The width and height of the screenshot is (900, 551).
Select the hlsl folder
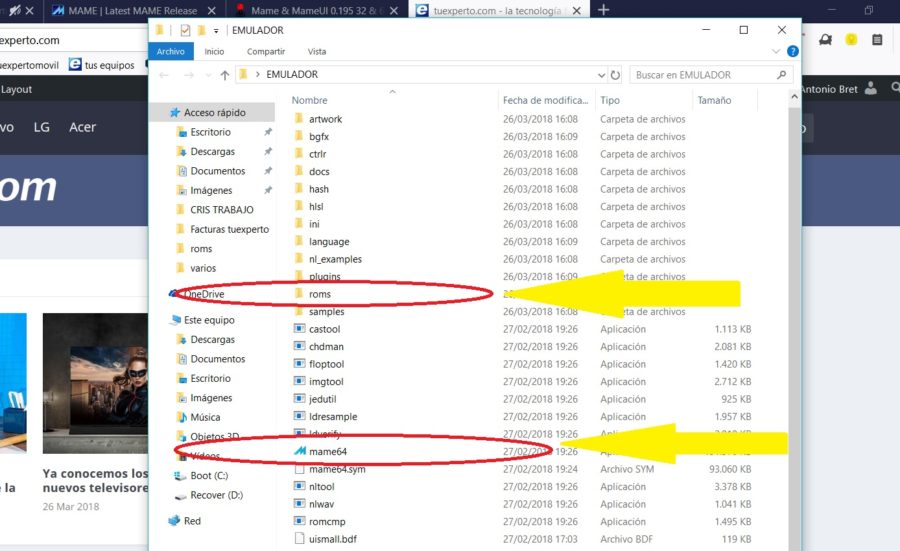click(x=316, y=207)
